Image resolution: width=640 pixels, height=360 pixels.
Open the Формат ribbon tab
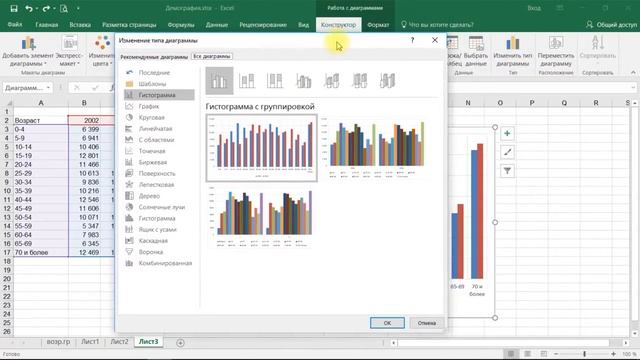tap(378, 24)
